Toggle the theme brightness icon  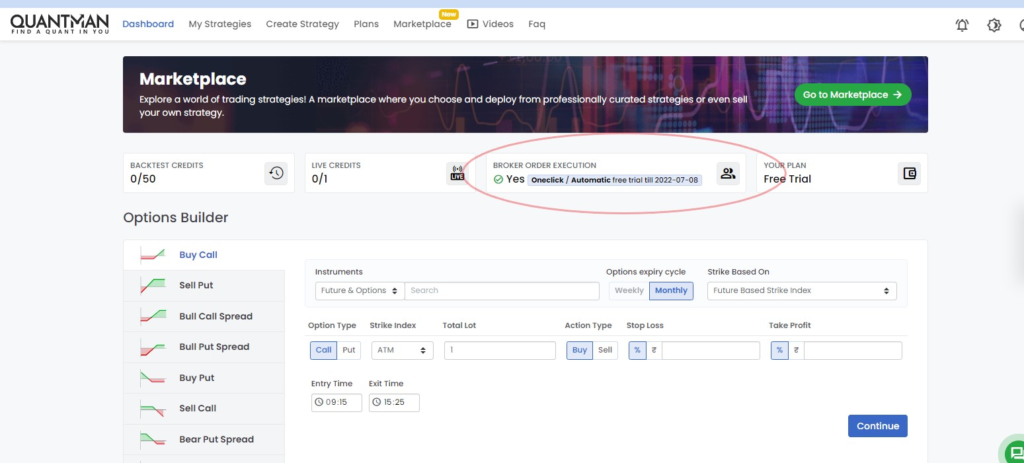pyautogui.click(x=994, y=25)
